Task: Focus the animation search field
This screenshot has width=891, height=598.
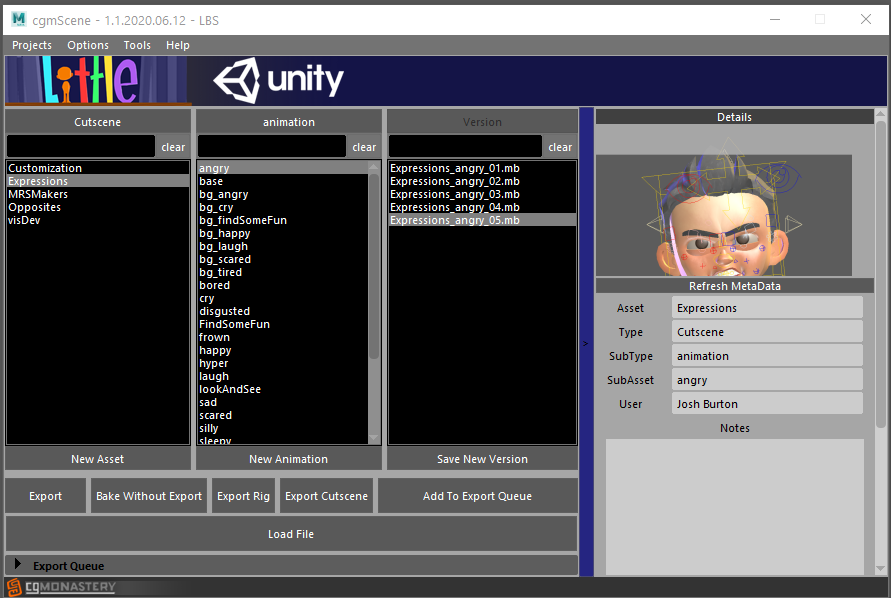Action: (x=272, y=146)
